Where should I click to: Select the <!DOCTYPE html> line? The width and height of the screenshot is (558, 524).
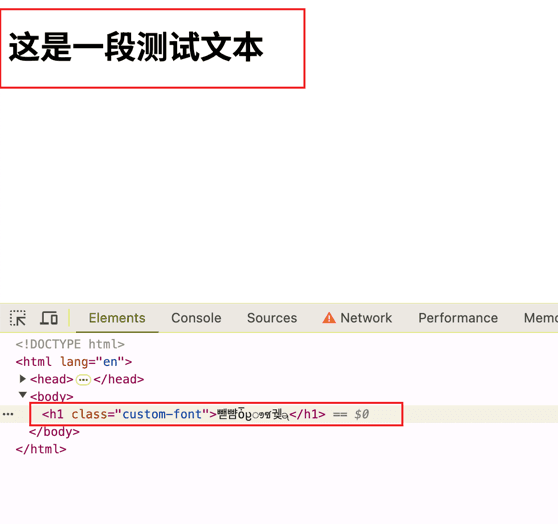[x=70, y=344]
